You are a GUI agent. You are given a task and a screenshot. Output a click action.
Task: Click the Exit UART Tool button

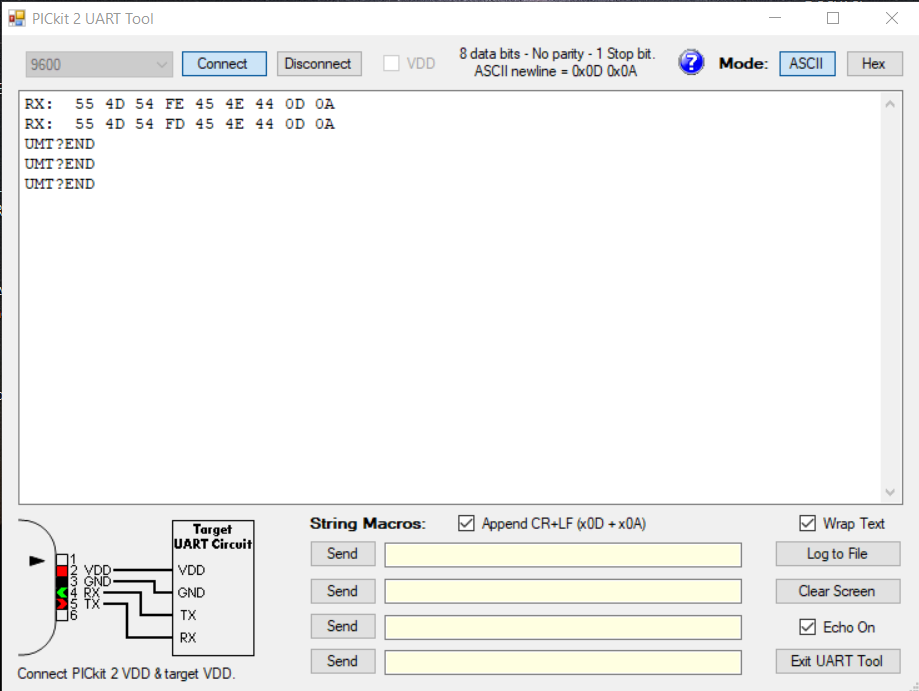838,661
